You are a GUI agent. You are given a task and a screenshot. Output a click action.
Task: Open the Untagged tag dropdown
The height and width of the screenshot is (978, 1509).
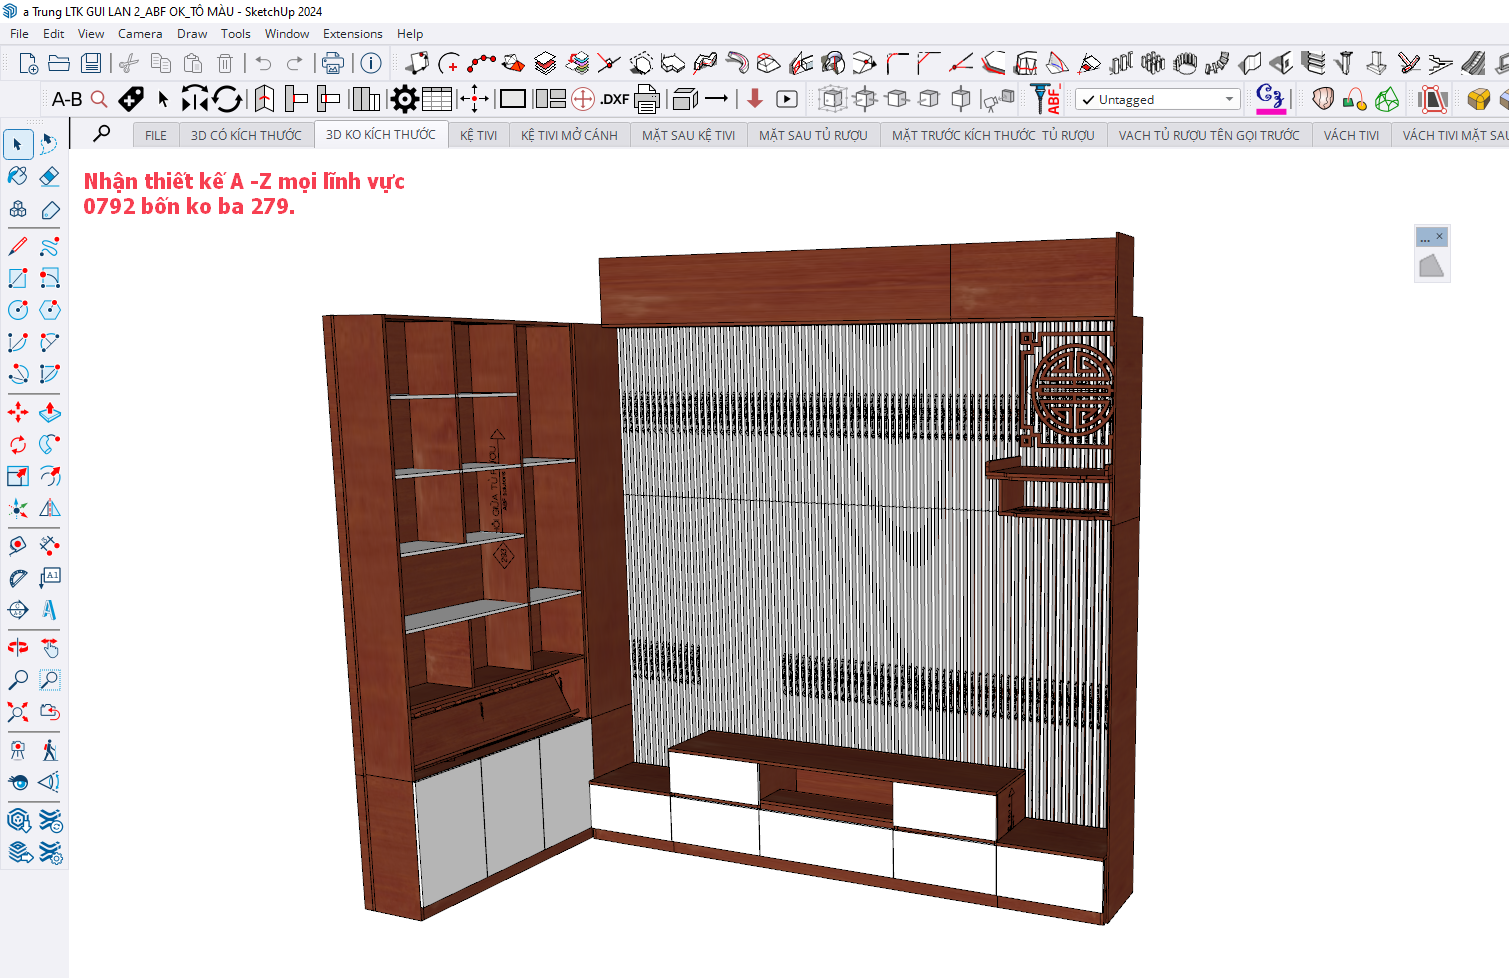(1157, 100)
